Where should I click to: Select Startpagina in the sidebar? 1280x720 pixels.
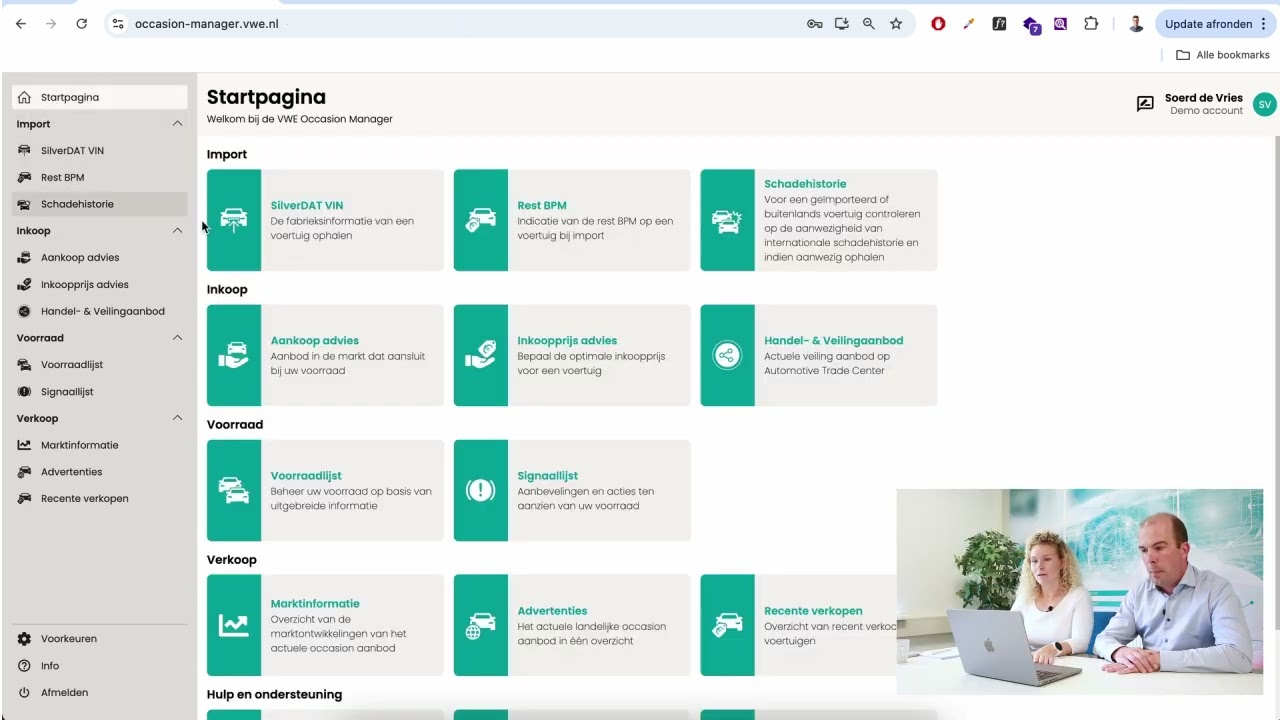(99, 97)
